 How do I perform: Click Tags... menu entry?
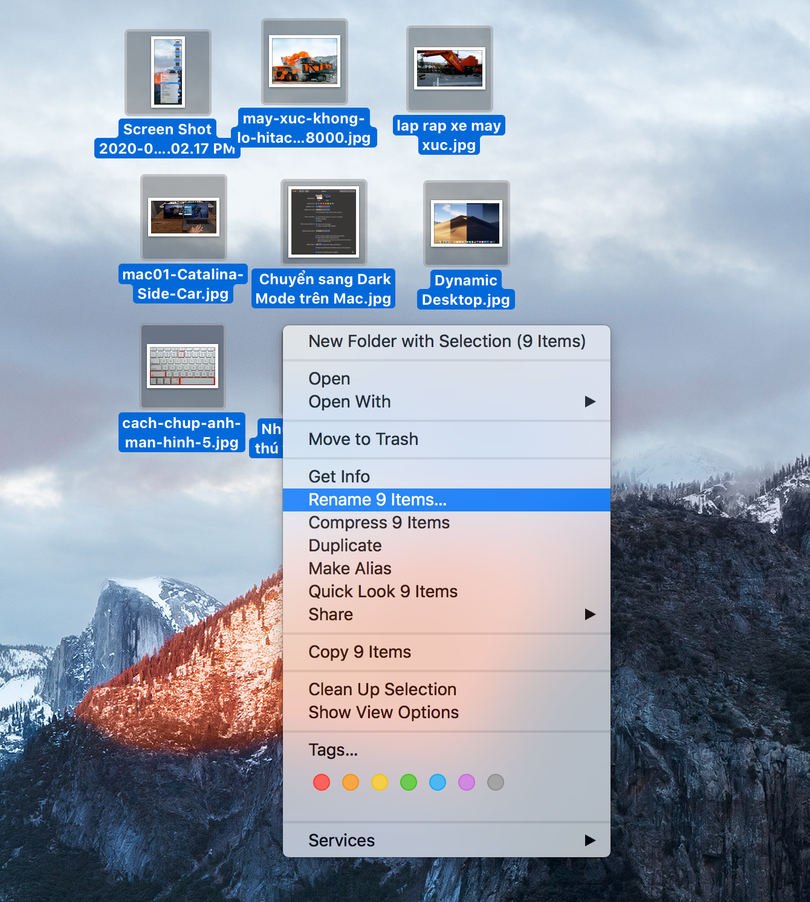pyautogui.click(x=333, y=750)
